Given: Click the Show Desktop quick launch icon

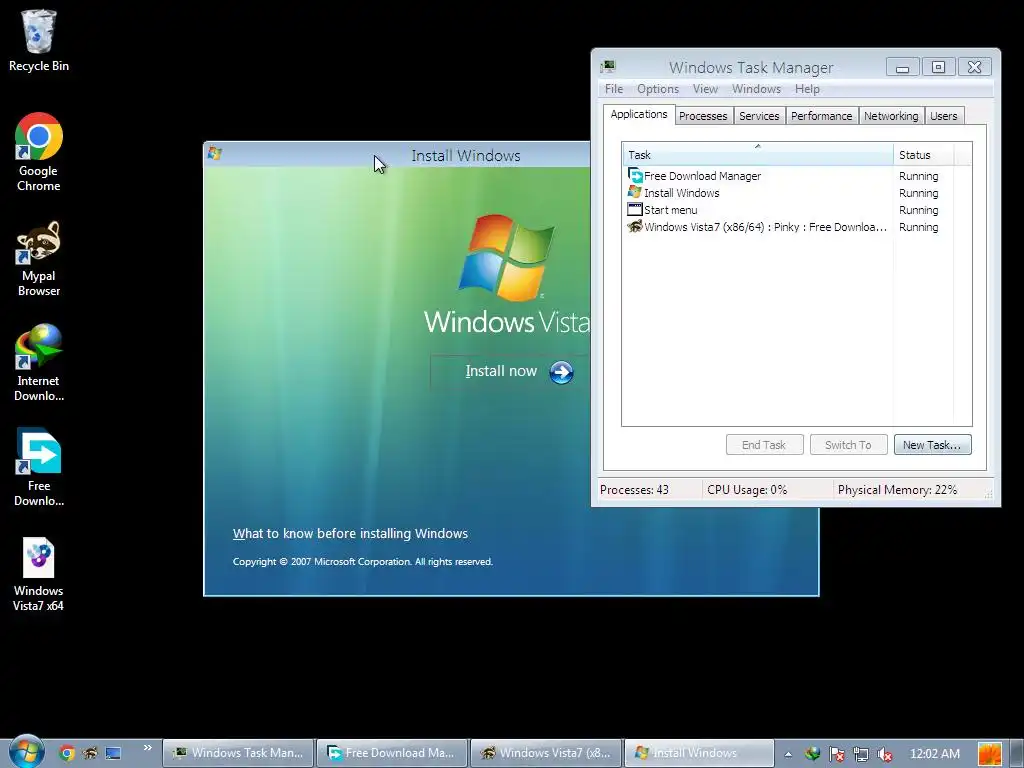Looking at the screenshot, I should (x=113, y=753).
